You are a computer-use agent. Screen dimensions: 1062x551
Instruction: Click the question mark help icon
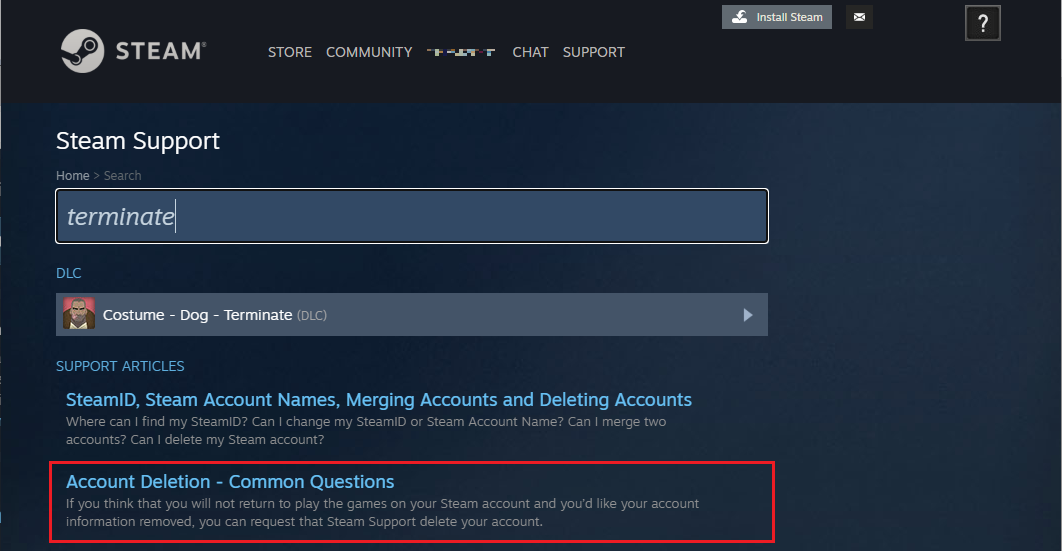point(982,24)
